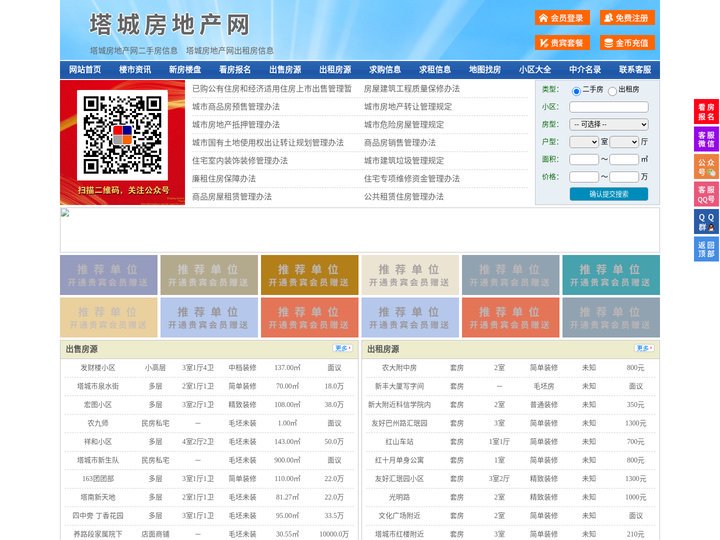The width and height of the screenshot is (720, 540).
Task: Open the 公共租赁住房管理办法 article link
Action: 404,197
